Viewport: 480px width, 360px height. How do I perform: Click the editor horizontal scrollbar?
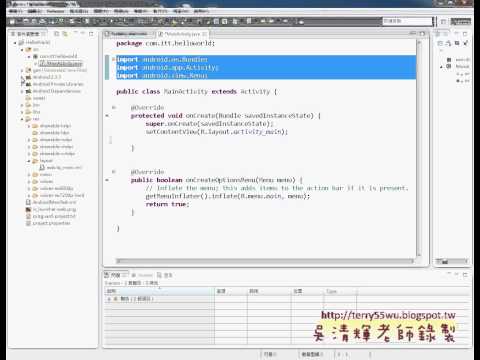pyautogui.click(x=265, y=261)
